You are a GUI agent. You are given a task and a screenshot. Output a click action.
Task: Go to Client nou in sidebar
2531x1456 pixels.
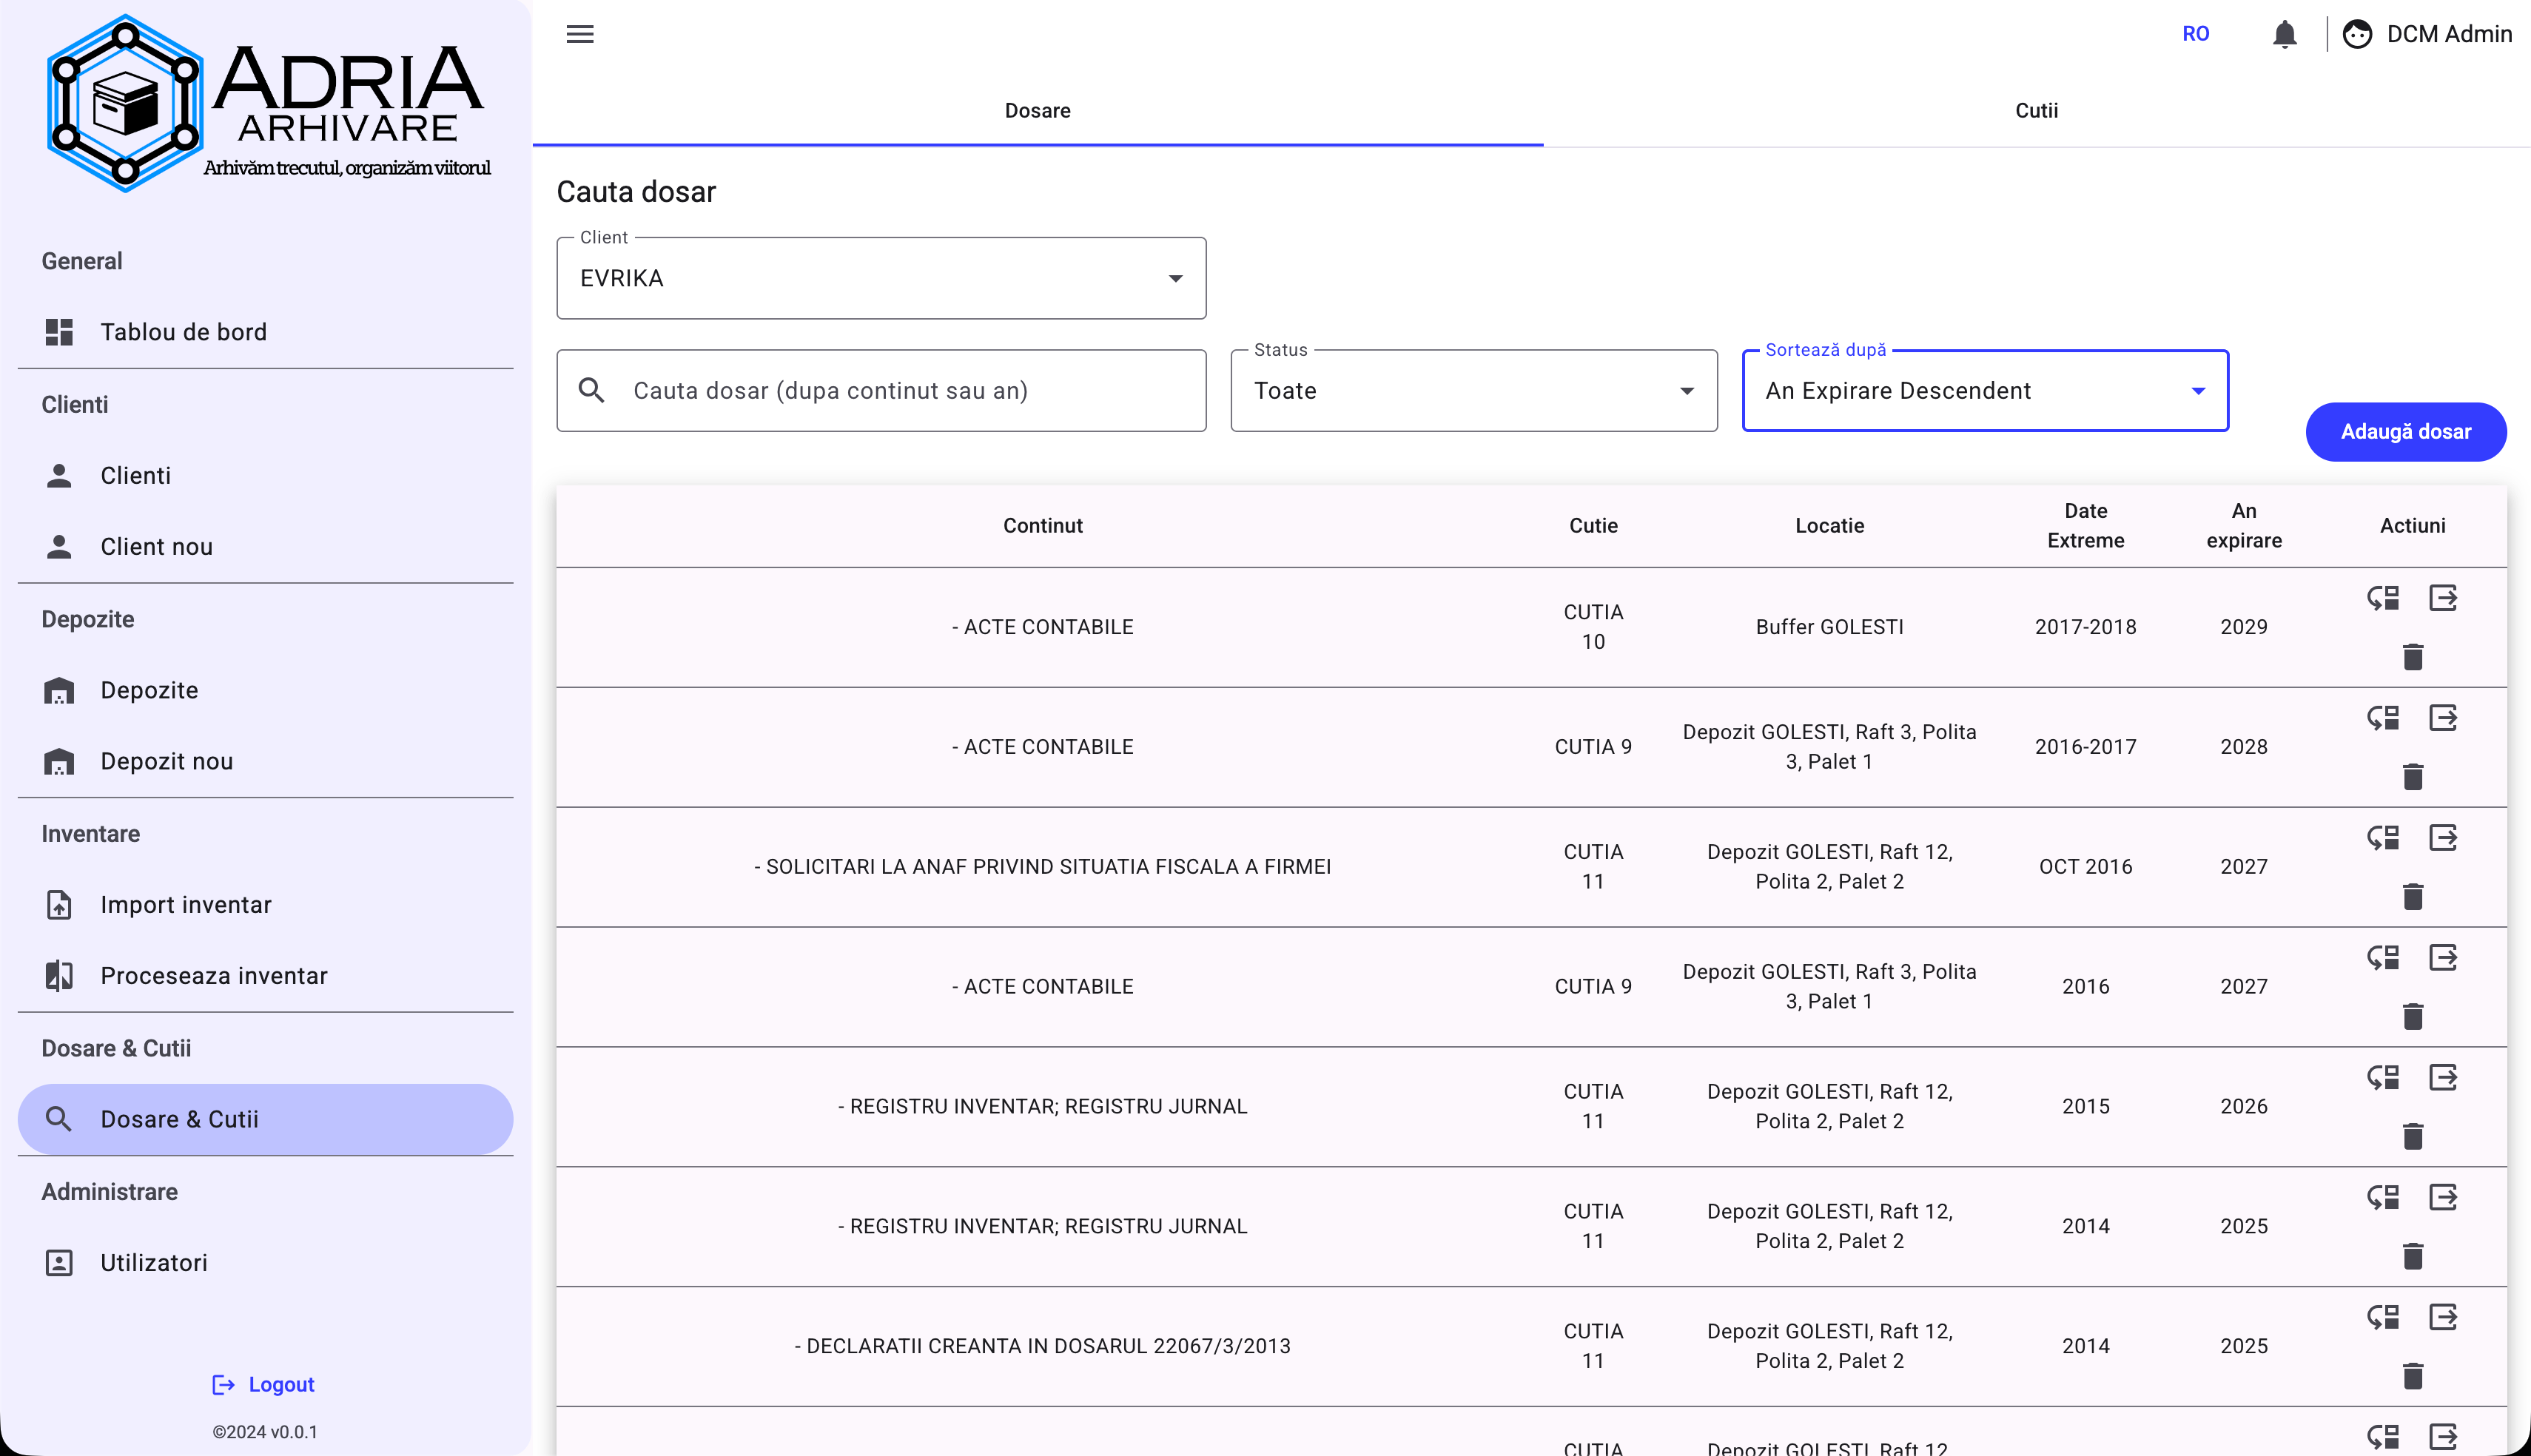click(x=265, y=547)
